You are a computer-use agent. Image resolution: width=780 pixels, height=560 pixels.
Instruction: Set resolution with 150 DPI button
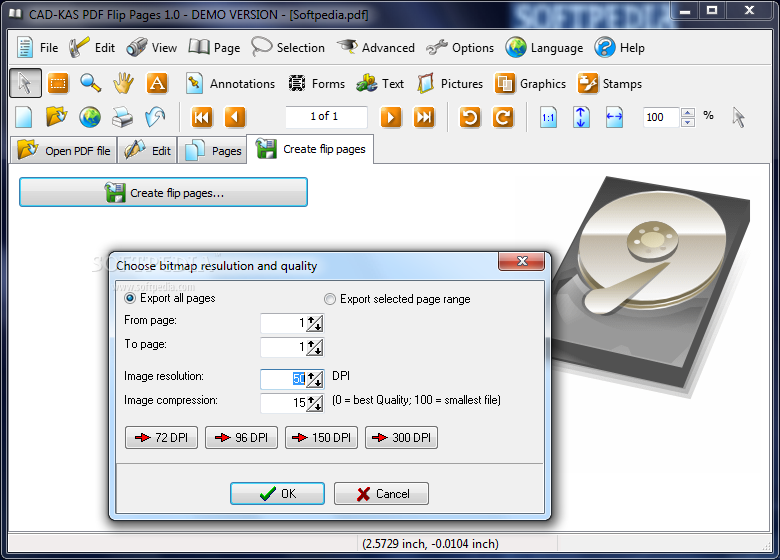pyautogui.click(x=321, y=438)
